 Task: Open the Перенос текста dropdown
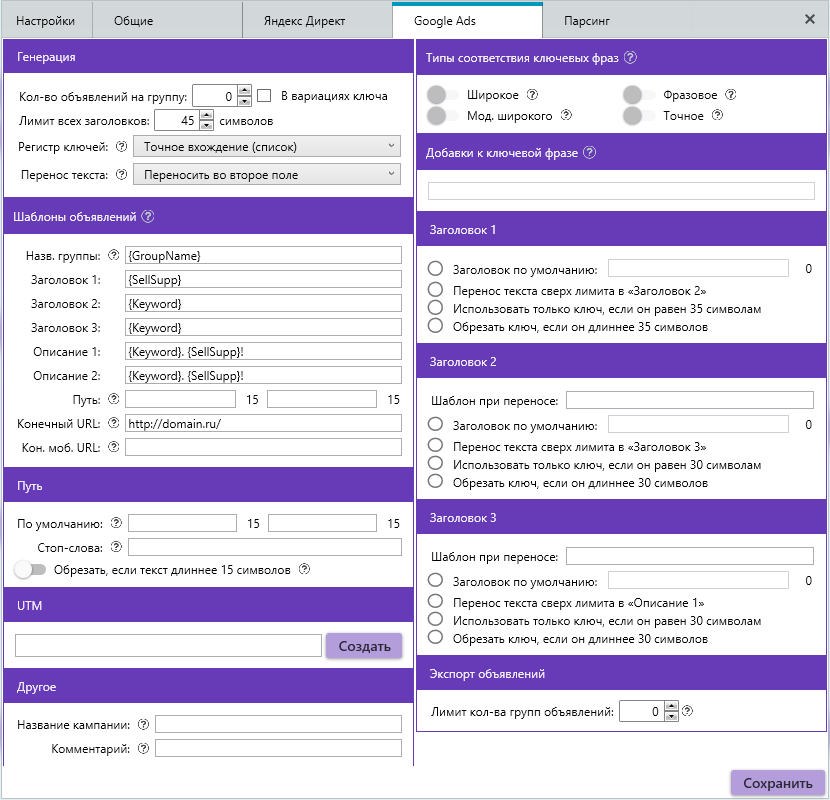[x=267, y=174]
